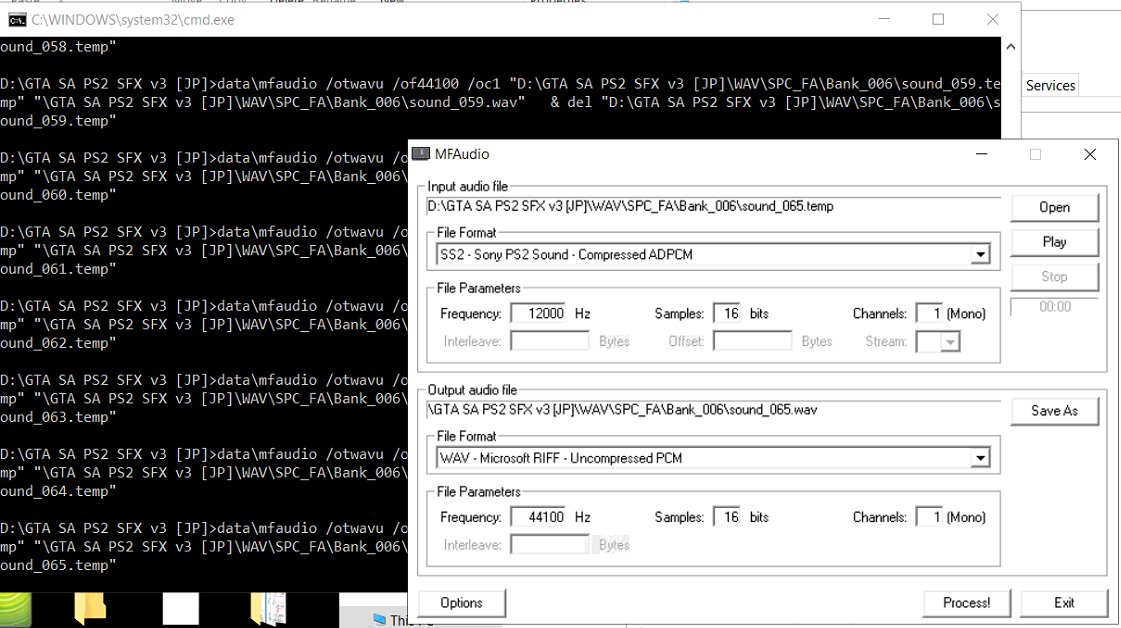Image resolution: width=1121 pixels, height=628 pixels.
Task: Open the MFAudio Options
Action: point(461,603)
